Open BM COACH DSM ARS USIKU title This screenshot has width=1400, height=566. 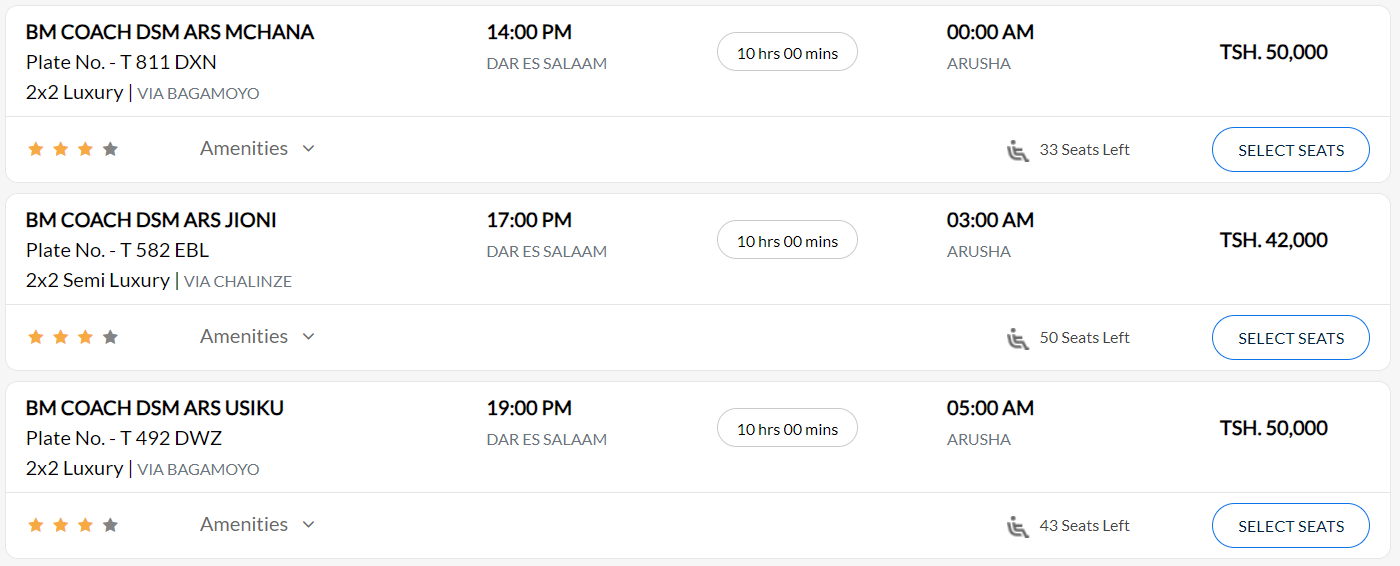pos(155,408)
